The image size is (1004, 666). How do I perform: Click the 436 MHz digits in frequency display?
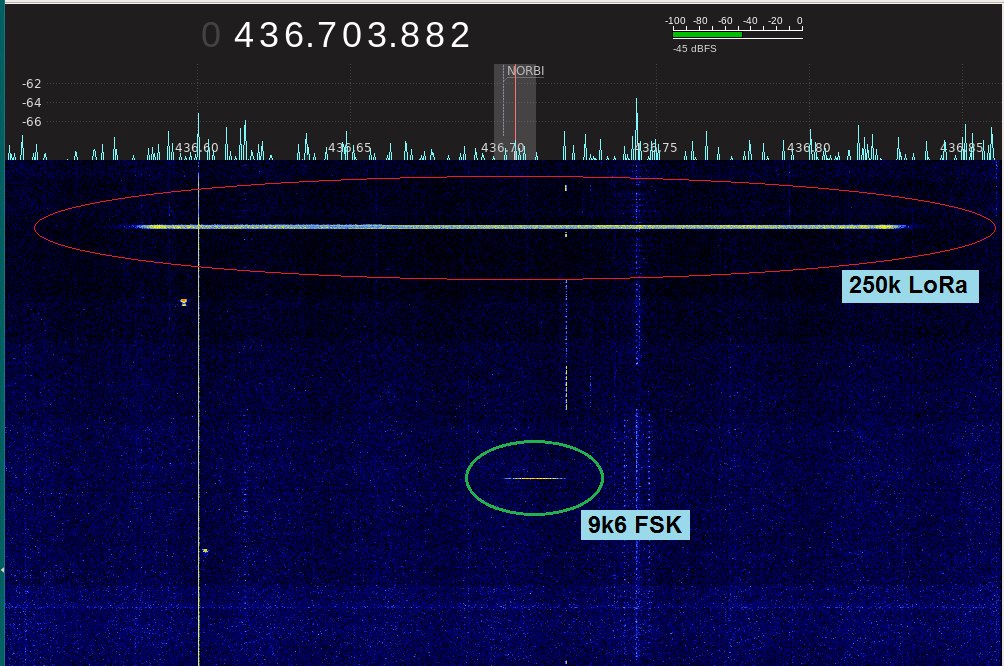point(265,35)
